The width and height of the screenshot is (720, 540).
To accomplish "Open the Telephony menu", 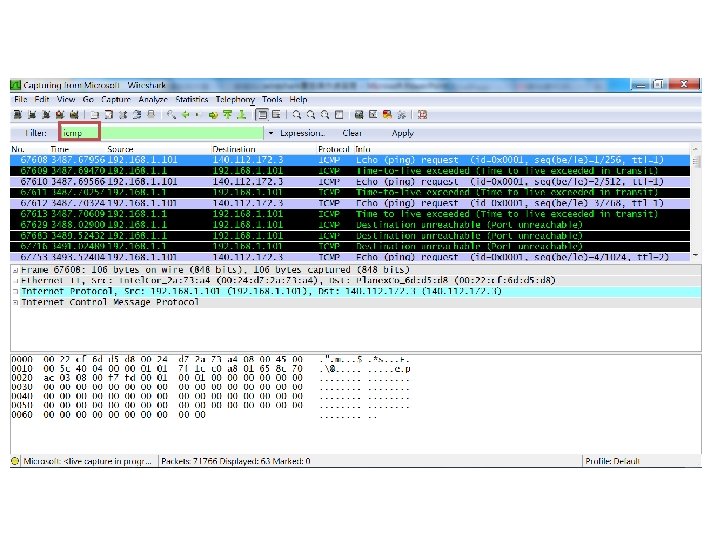I will point(235,100).
